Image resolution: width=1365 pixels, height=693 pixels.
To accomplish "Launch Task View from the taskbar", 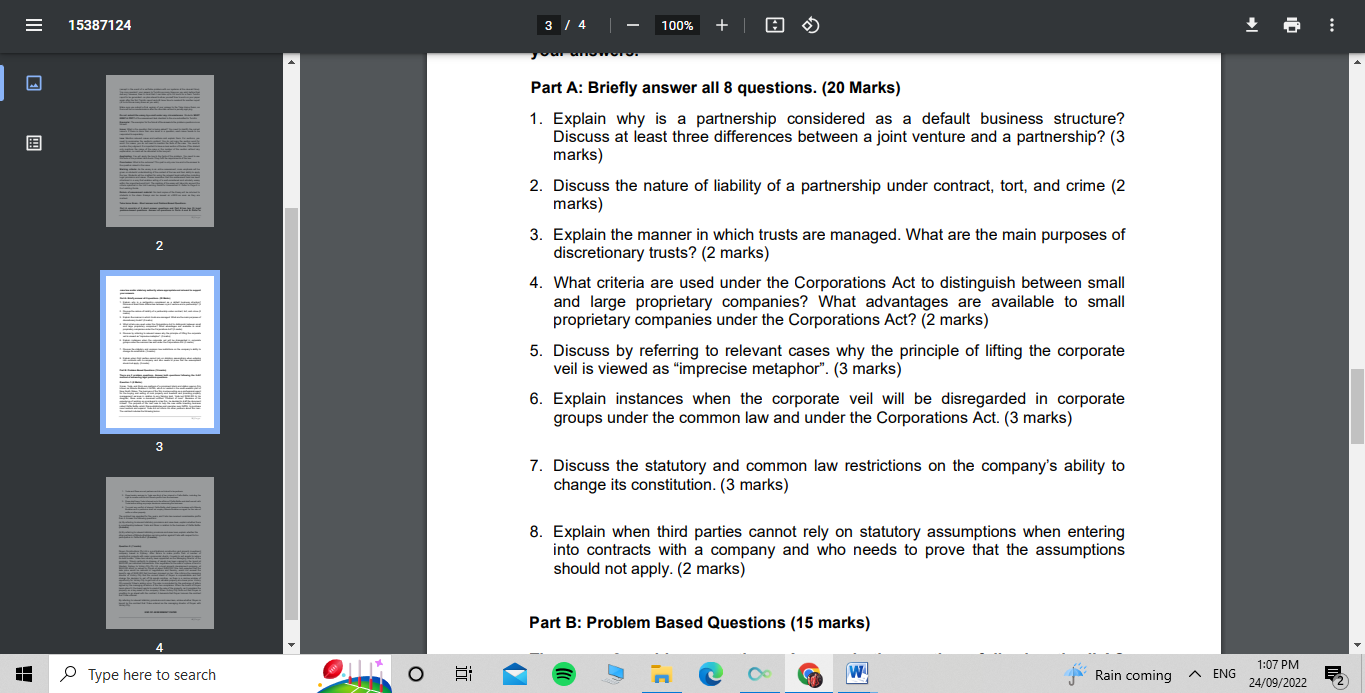I will point(463,674).
